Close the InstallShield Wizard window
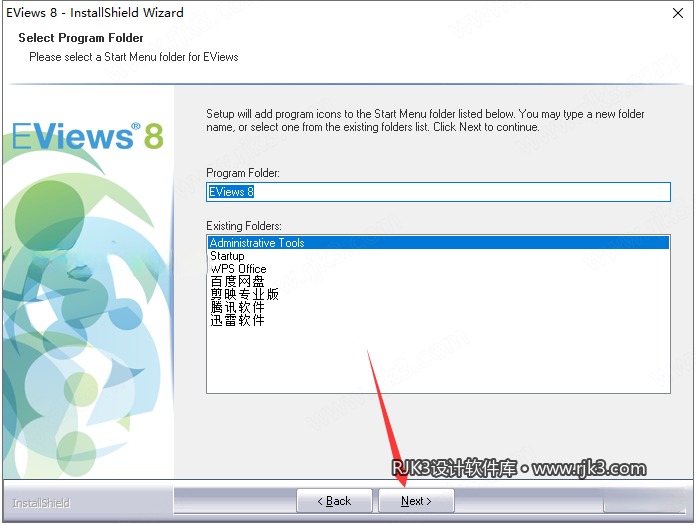The width and height of the screenshot is (696, 525). coord(677,13)
